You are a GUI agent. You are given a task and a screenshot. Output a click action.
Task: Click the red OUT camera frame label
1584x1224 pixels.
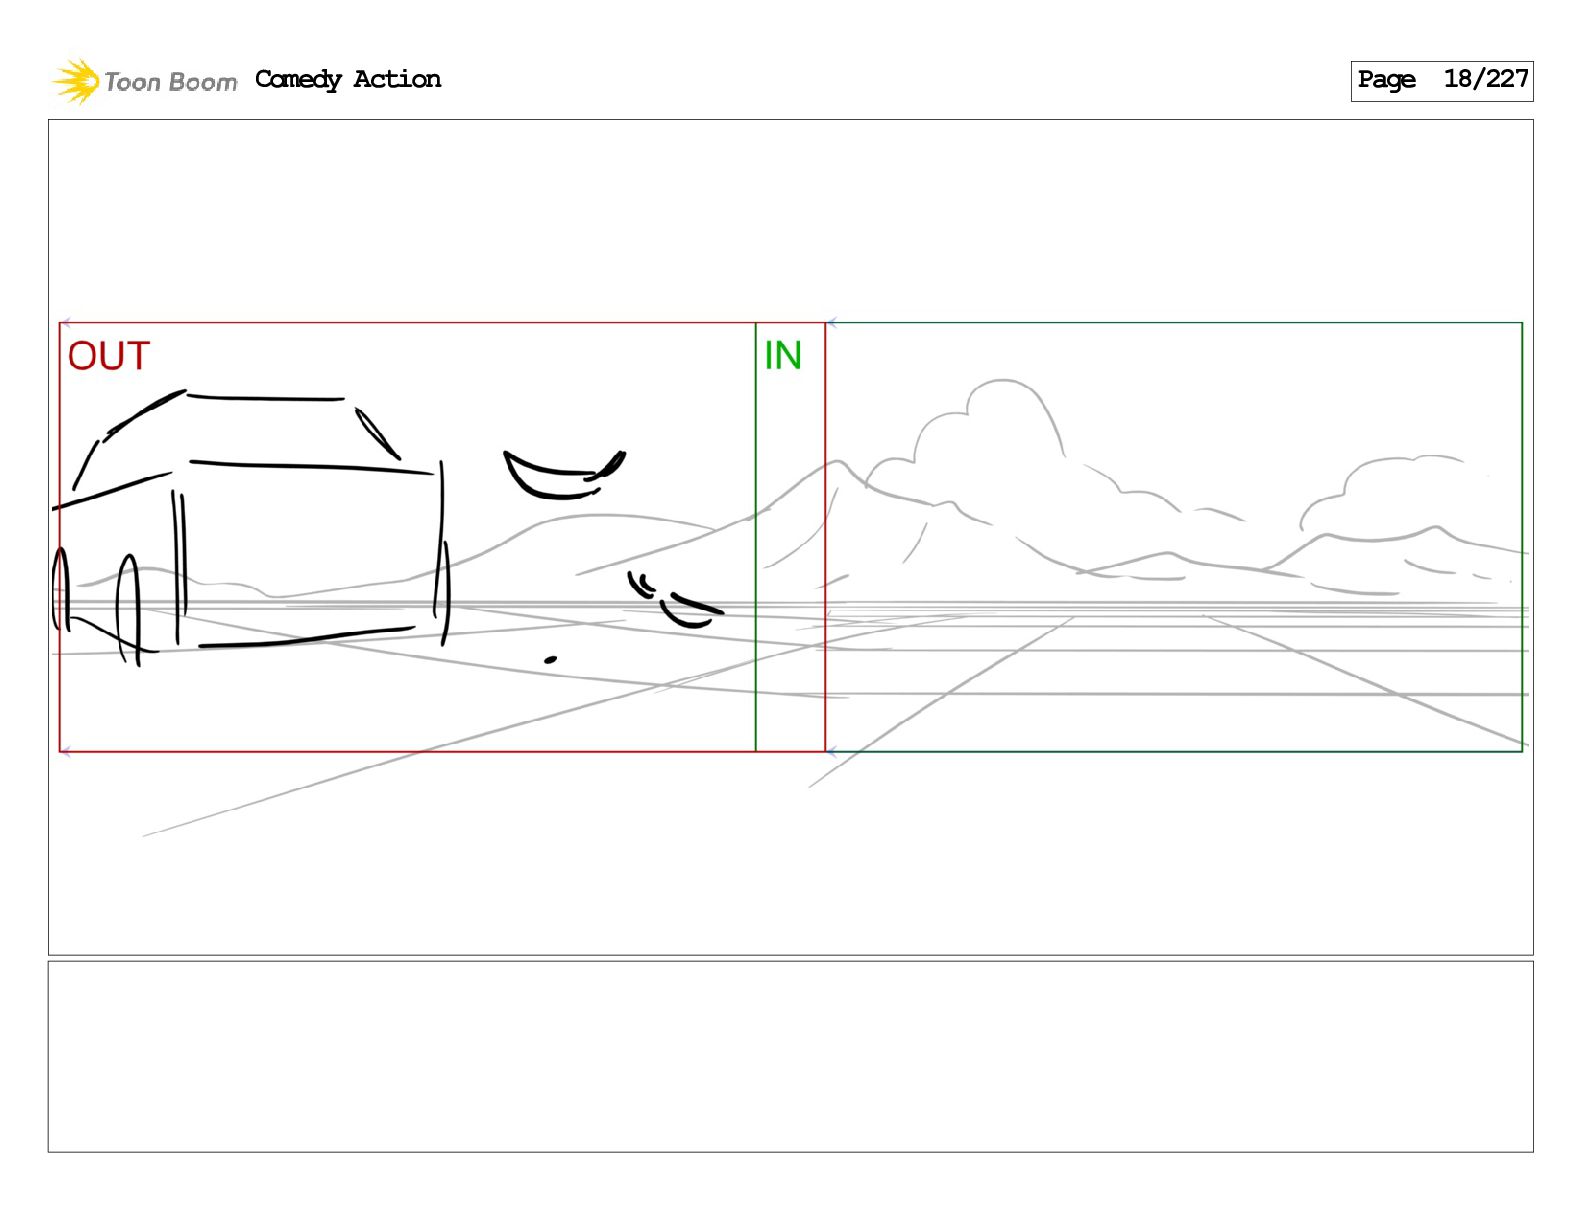[x=109, y=356]
